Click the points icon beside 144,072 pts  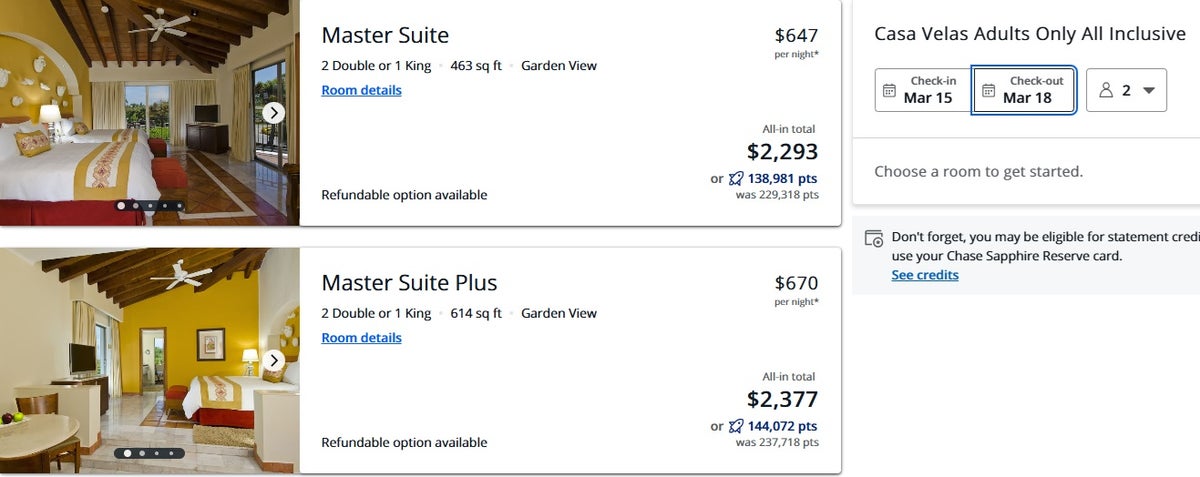pos(736,426)
